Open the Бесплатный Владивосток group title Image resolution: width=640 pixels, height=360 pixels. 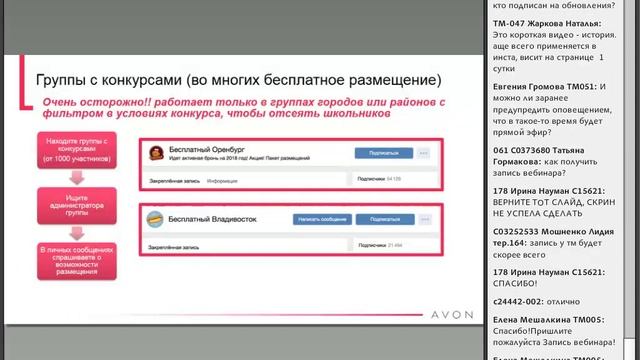212,219
